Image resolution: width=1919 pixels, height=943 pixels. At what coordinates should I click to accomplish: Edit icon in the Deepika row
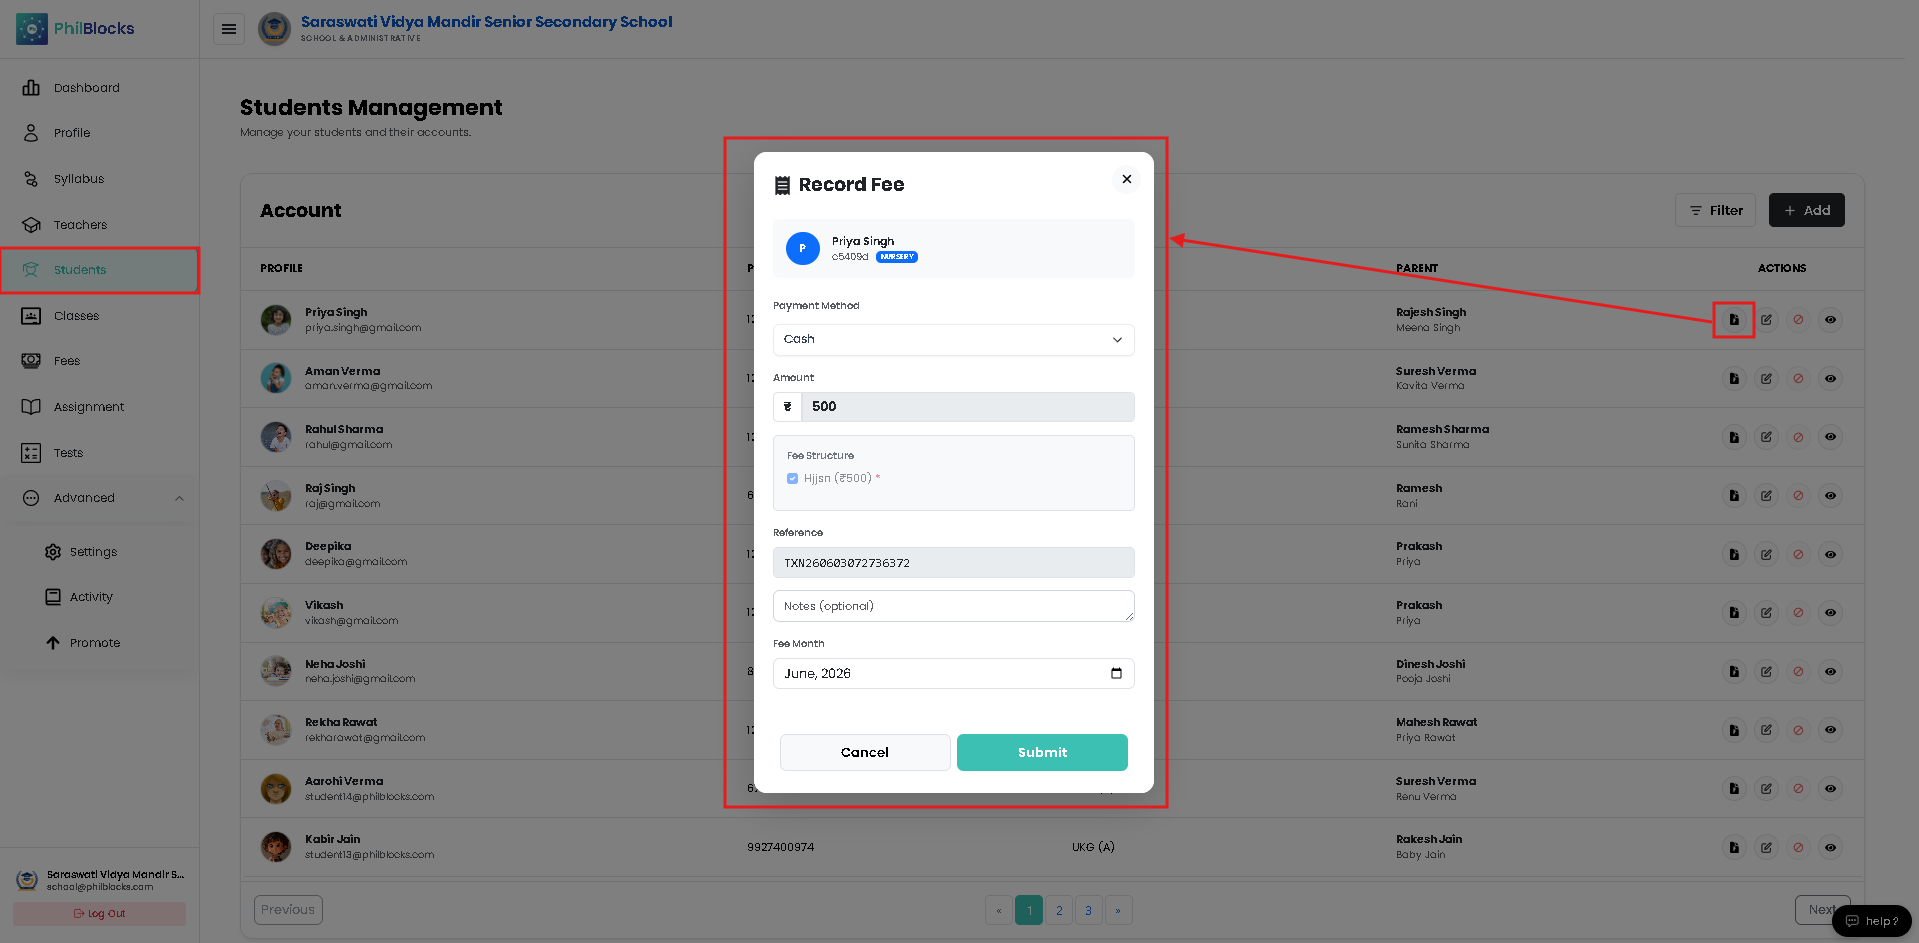(1766, 555)
